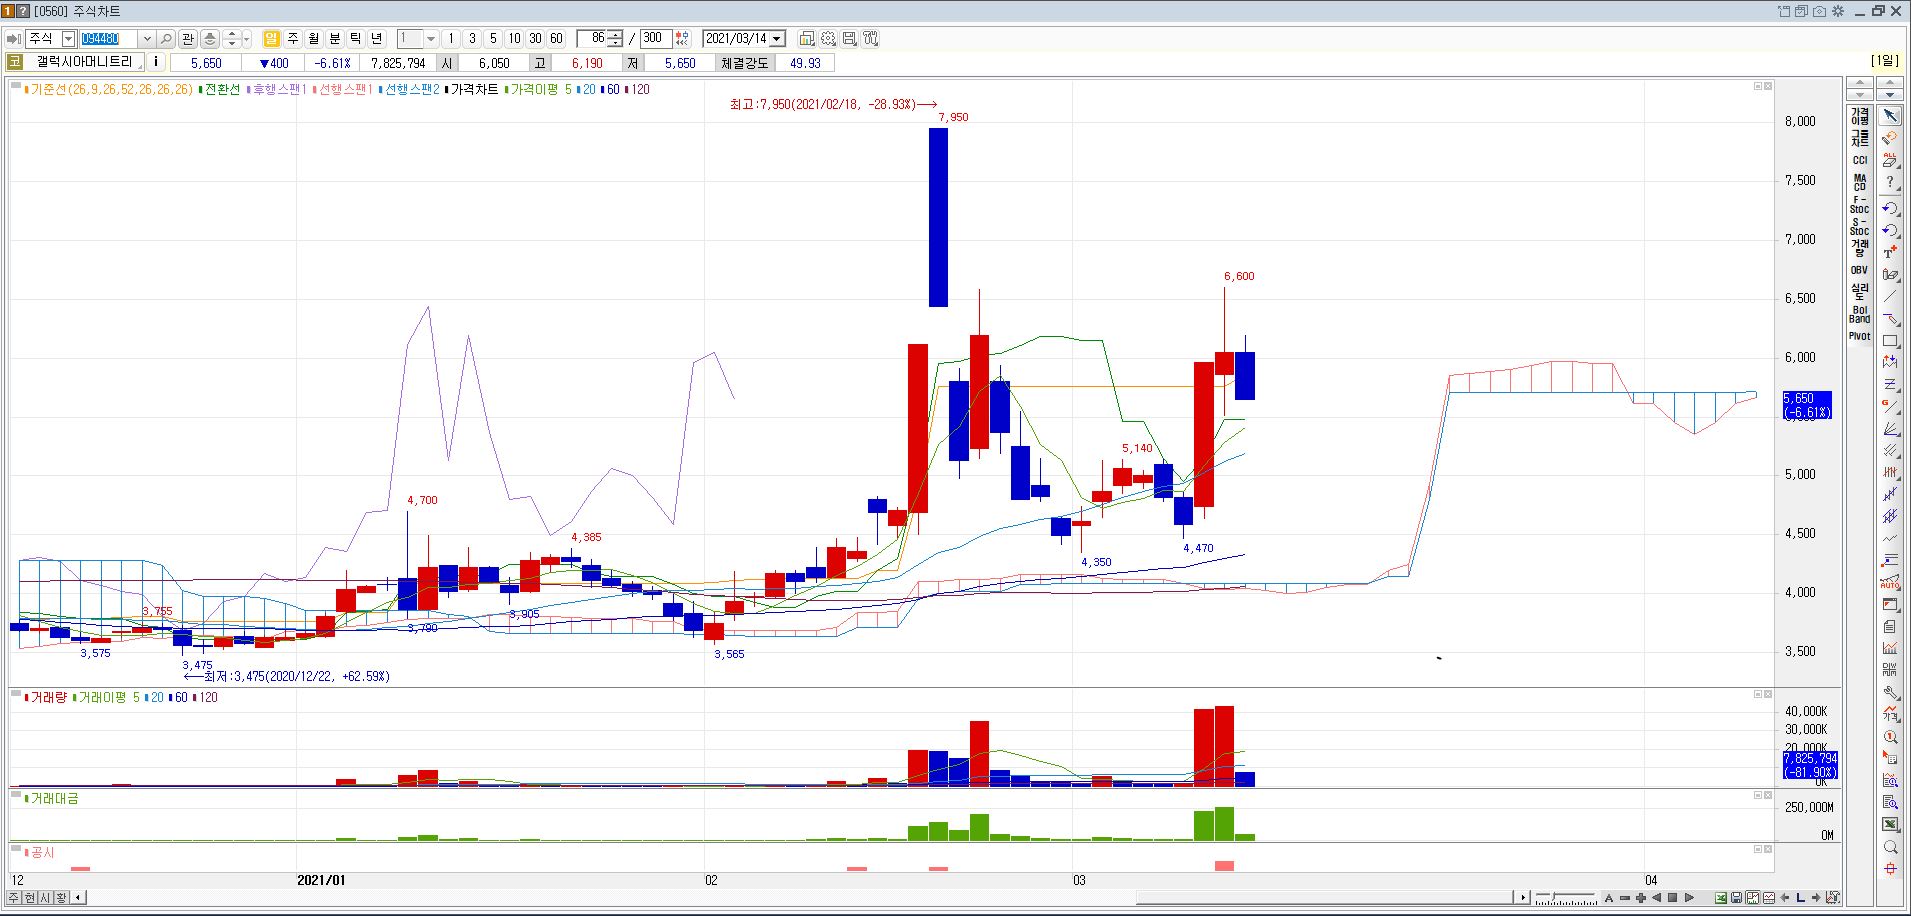Image resolution: width=1911 pixels, height=916 pixels.
Task: Open the 주식 market type dropdown
Action: pos(68,39)
